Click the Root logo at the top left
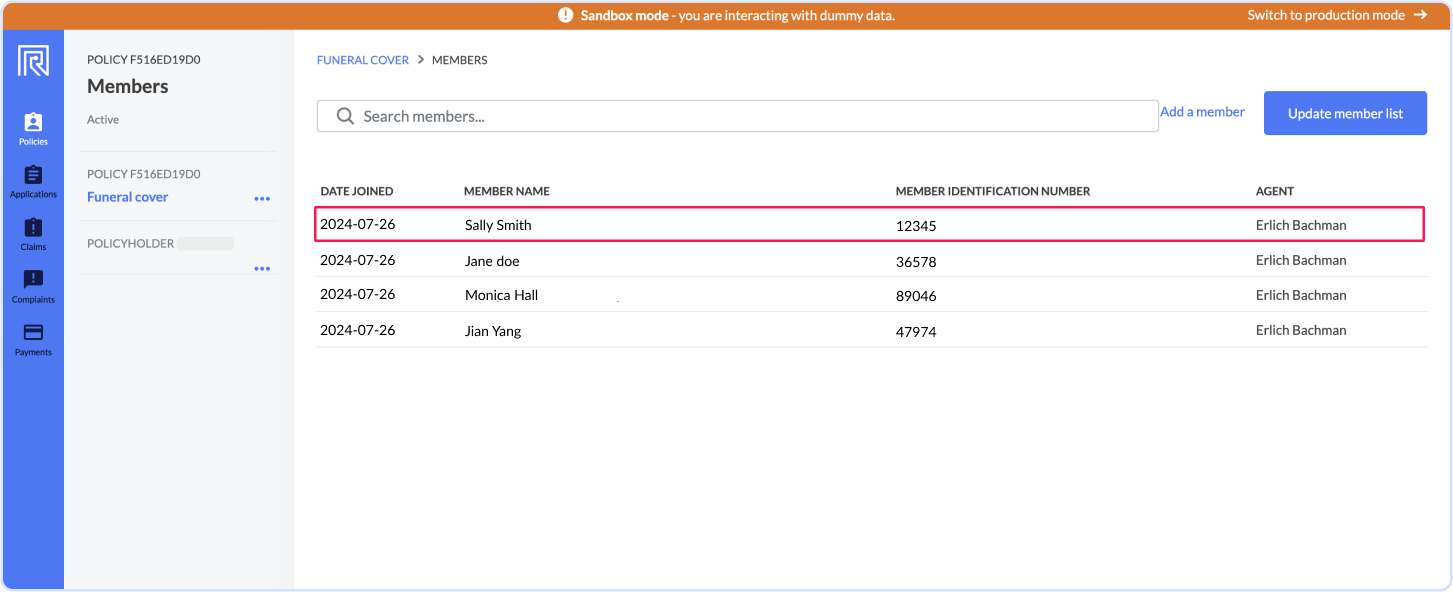The image size is (1453, 592). pos(31,62)
